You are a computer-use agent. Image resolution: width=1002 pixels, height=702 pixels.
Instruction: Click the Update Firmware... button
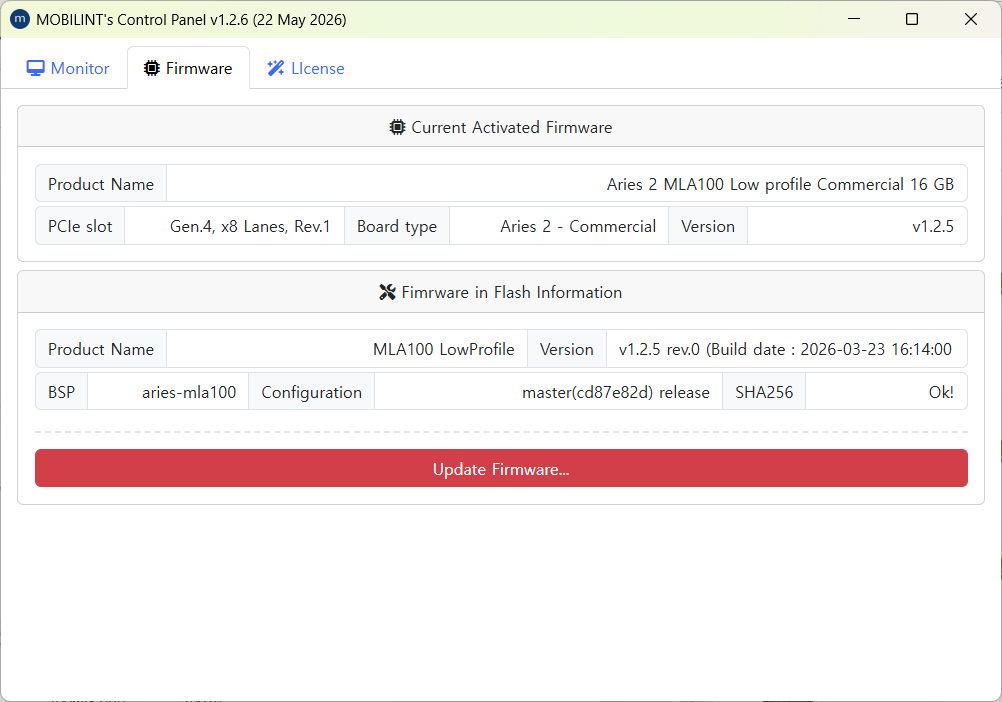tap(501, 468)
